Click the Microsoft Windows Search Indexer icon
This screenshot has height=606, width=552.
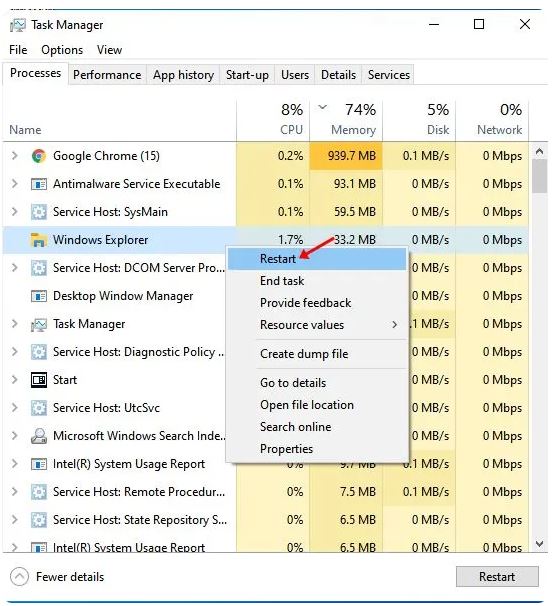click(39, 436)
